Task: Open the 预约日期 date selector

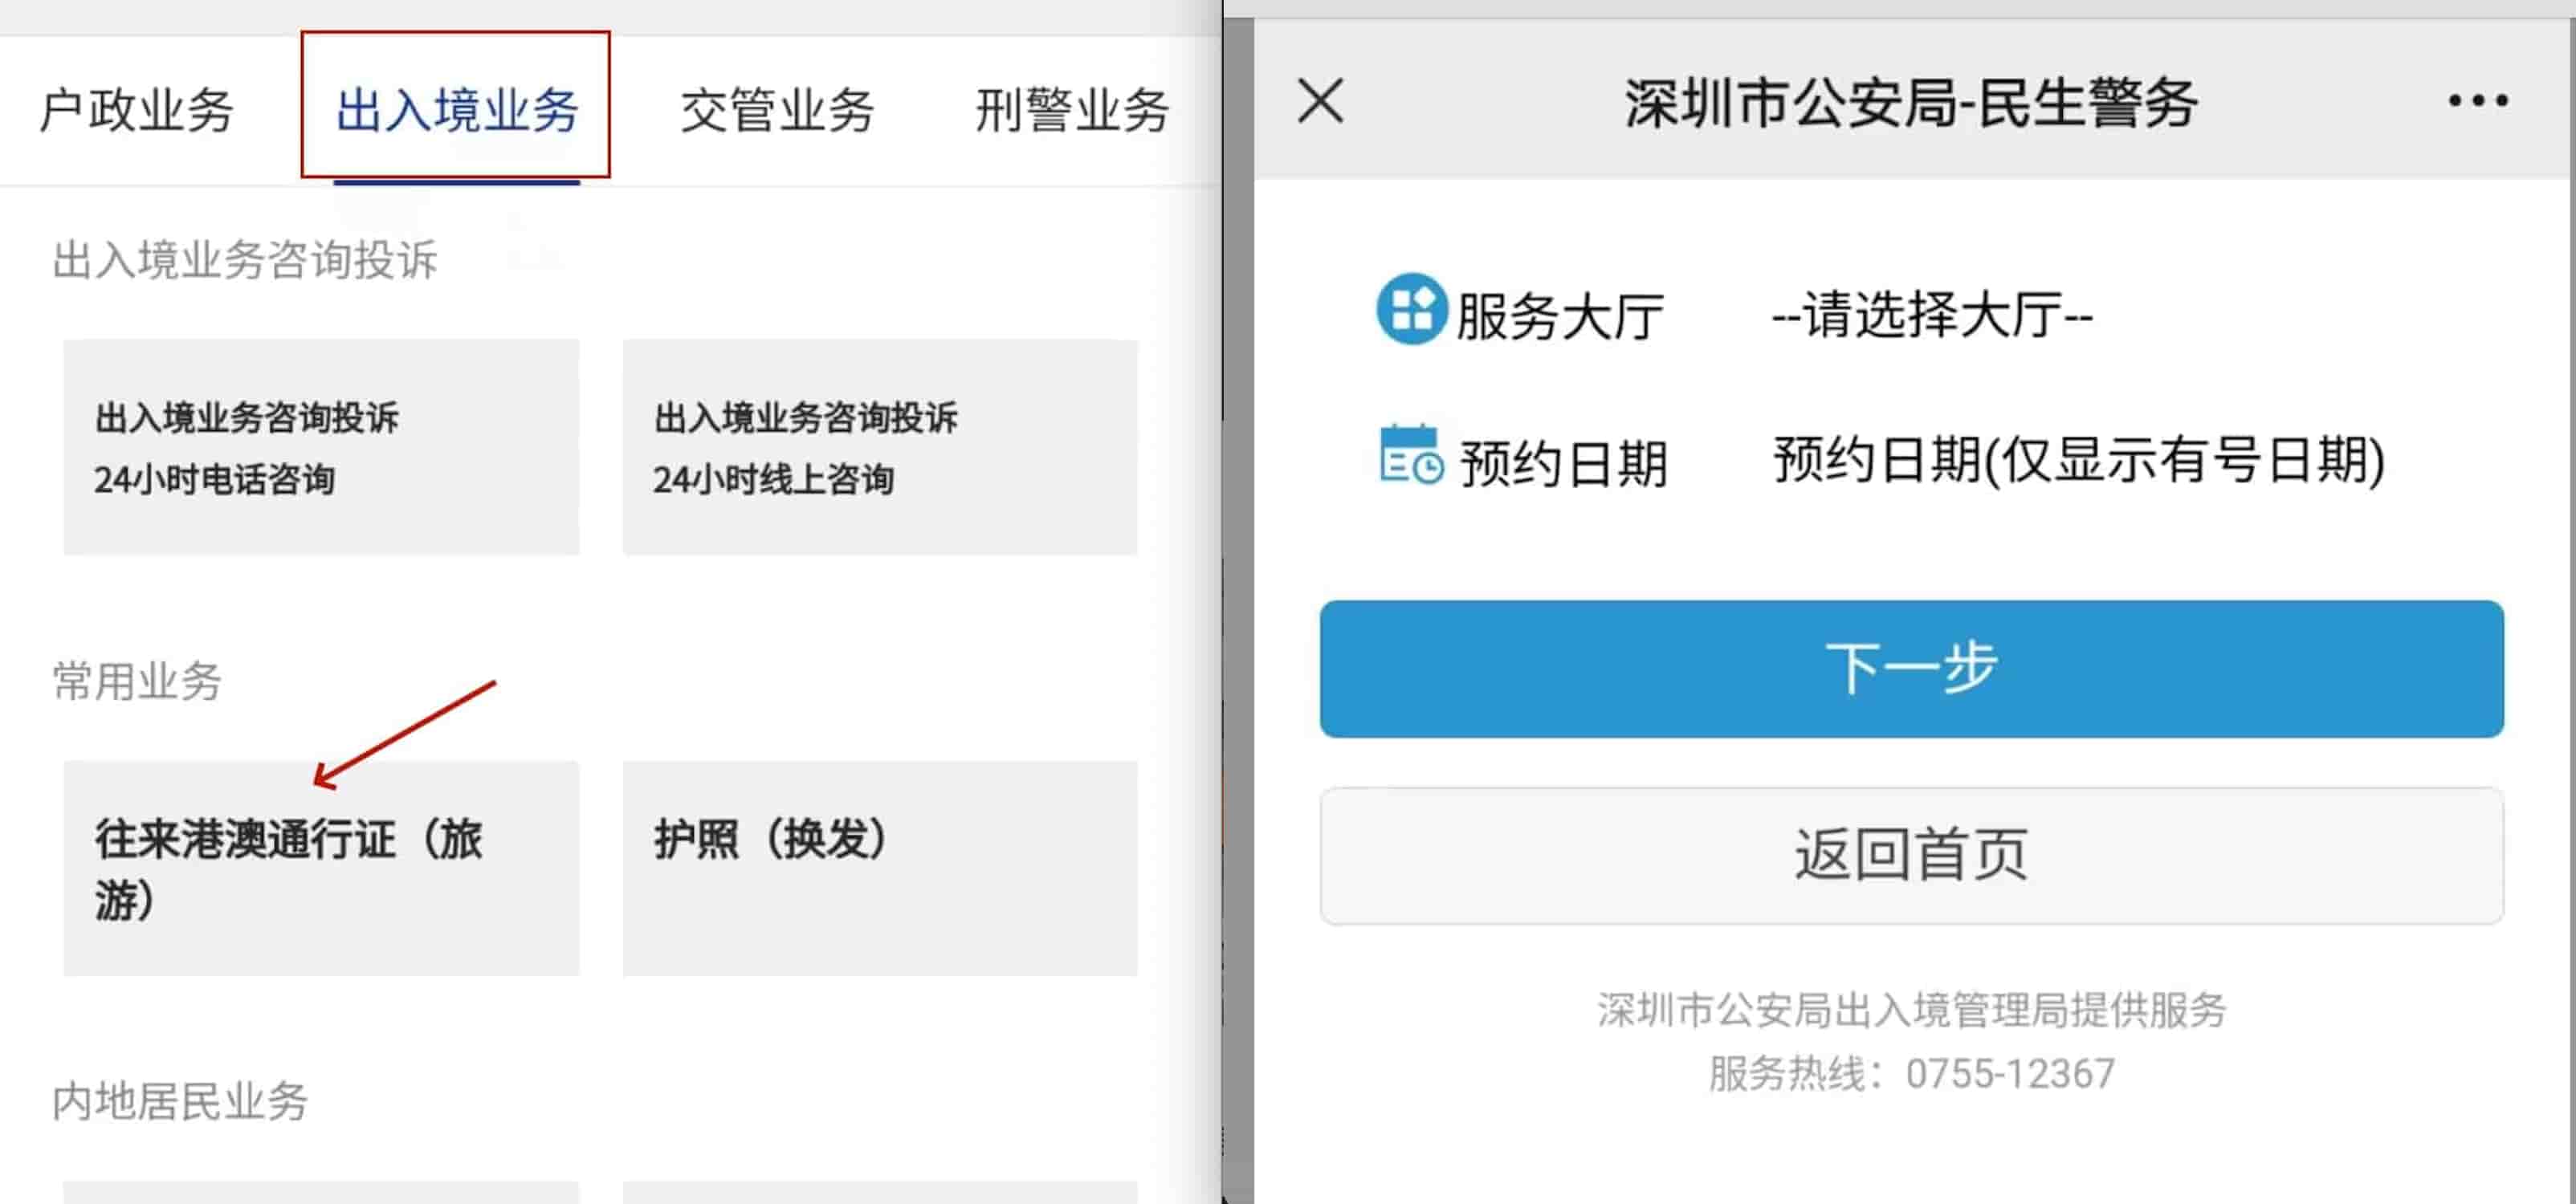Action: (x=2078, y=460)
